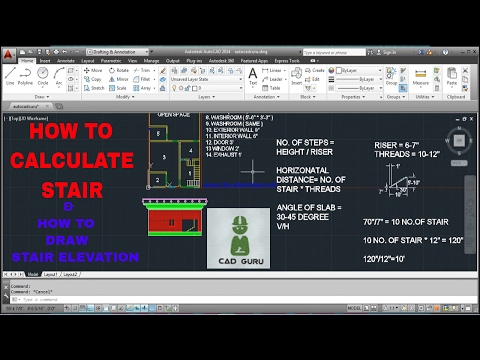Switch to the Annotate ribbon tab
The image size is (480, 360).
pos(66,61)
